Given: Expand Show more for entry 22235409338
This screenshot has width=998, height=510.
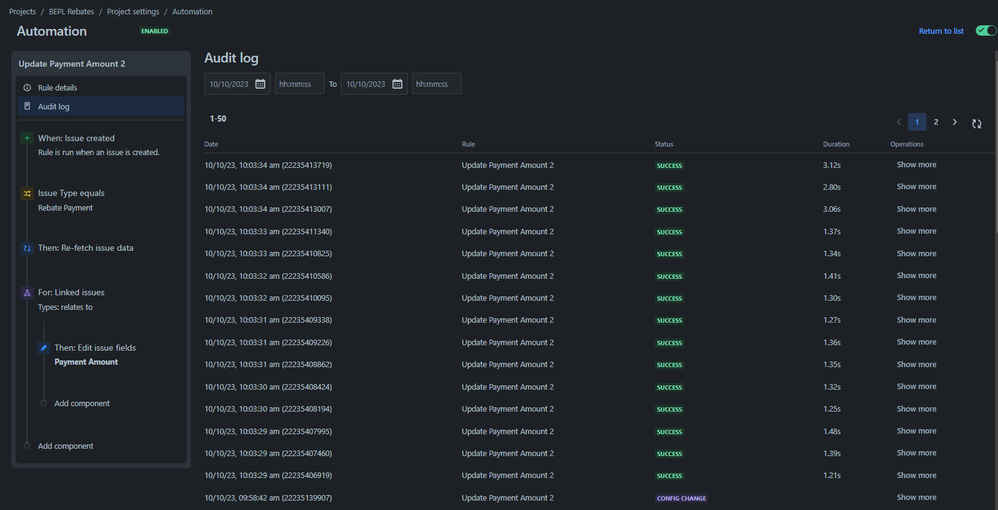Looking at the screenshot, I should (x=917, y=320).
